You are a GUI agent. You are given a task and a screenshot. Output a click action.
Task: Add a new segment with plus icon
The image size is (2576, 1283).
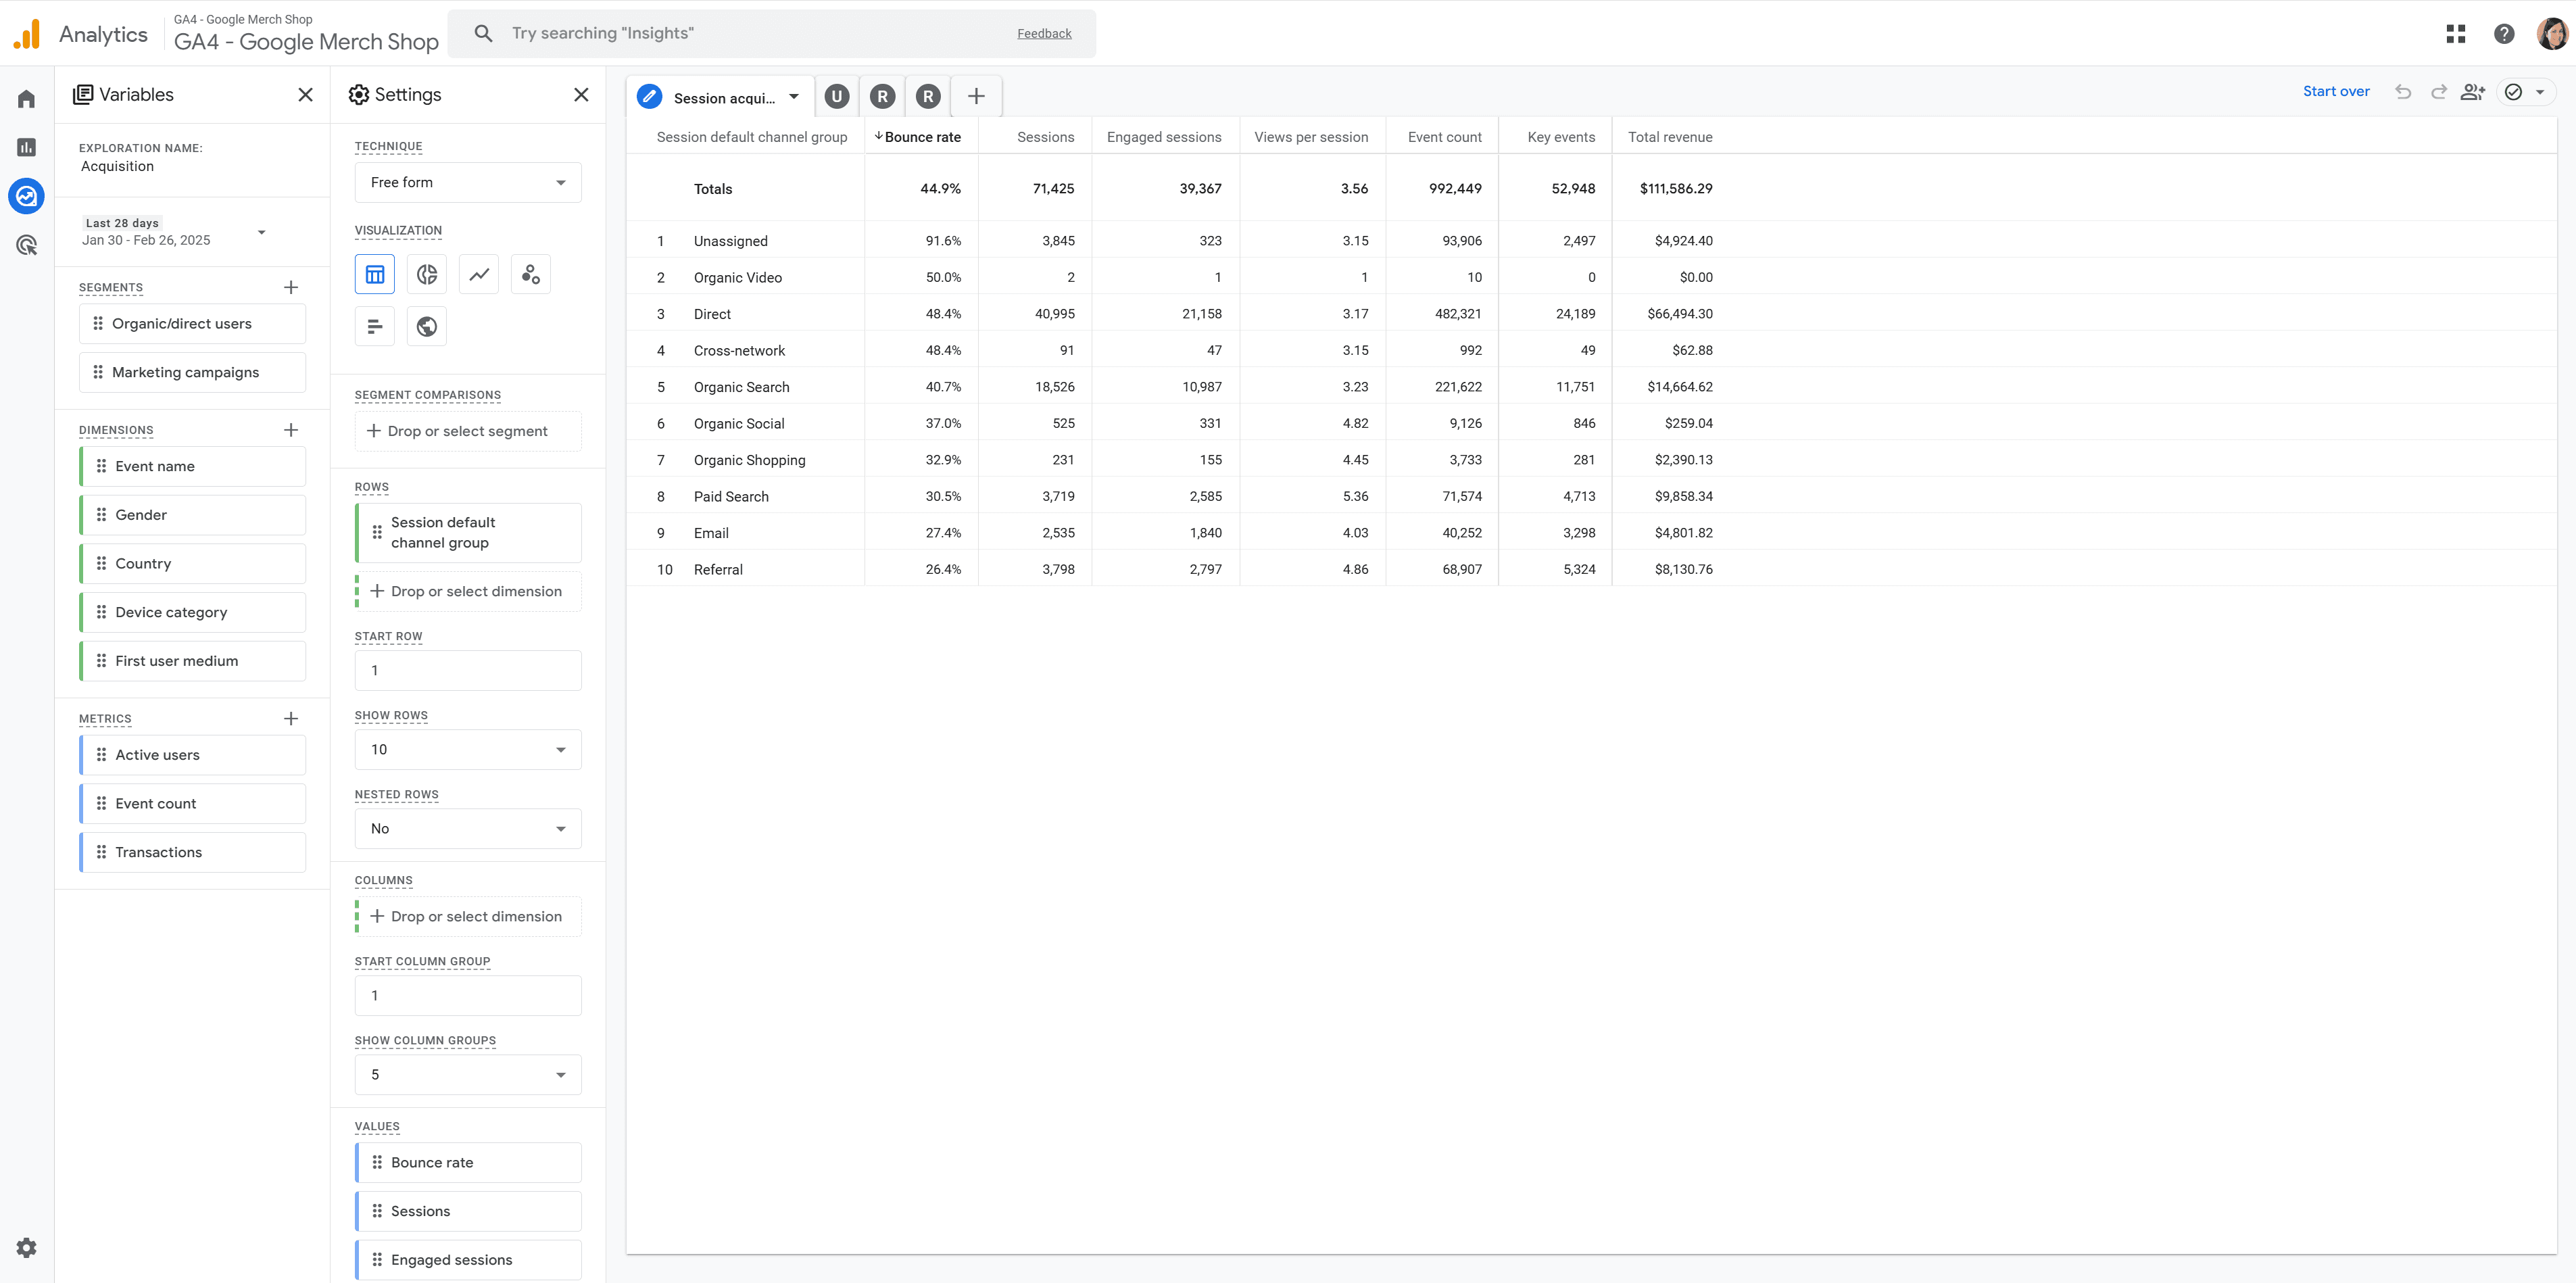click(291, 287)
